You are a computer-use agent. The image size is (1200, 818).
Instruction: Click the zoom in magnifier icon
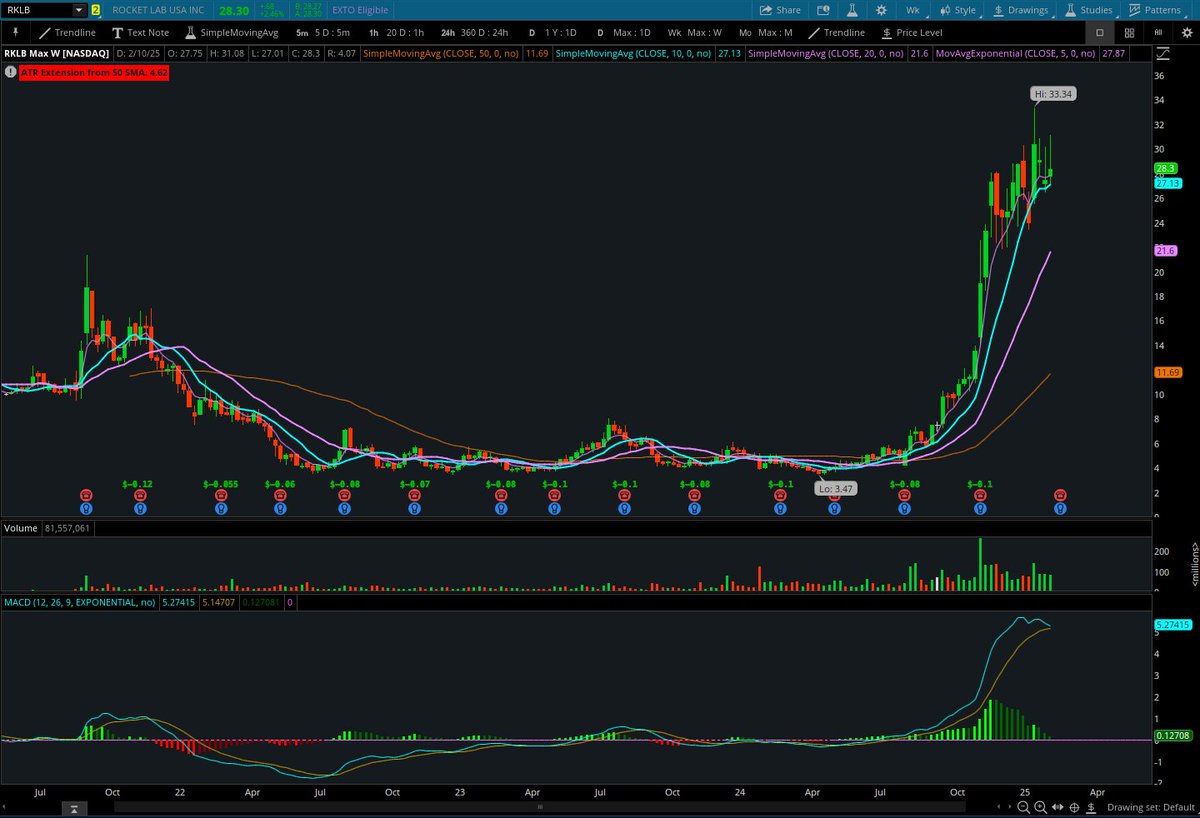[x=1041, y=807]
